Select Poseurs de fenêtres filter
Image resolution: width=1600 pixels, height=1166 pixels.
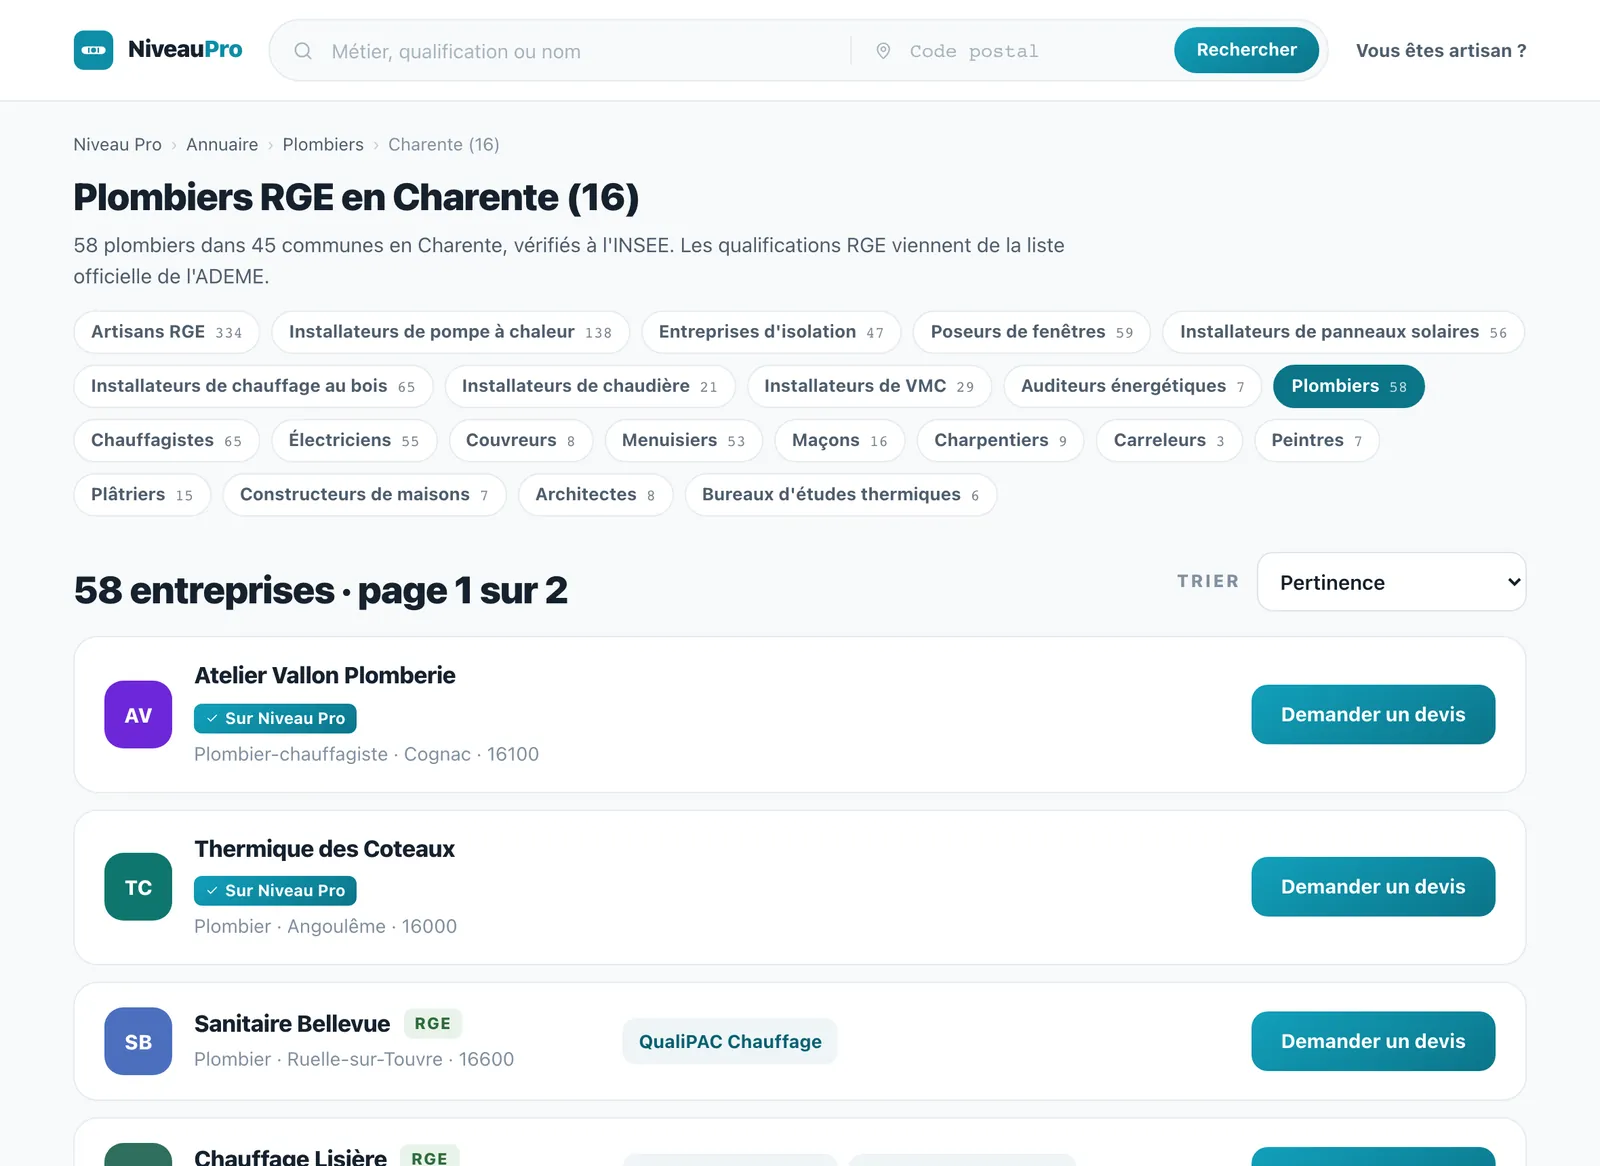tap(1031, 332)
